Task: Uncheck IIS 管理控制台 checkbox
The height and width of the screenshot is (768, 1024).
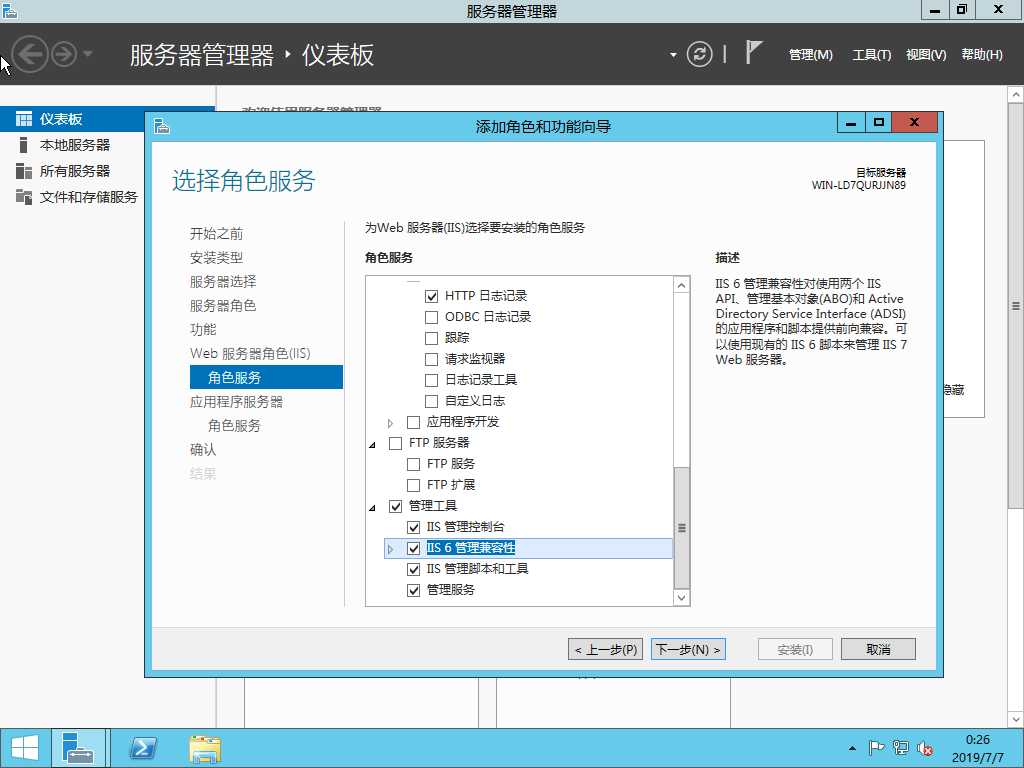Action: [413, 527]
